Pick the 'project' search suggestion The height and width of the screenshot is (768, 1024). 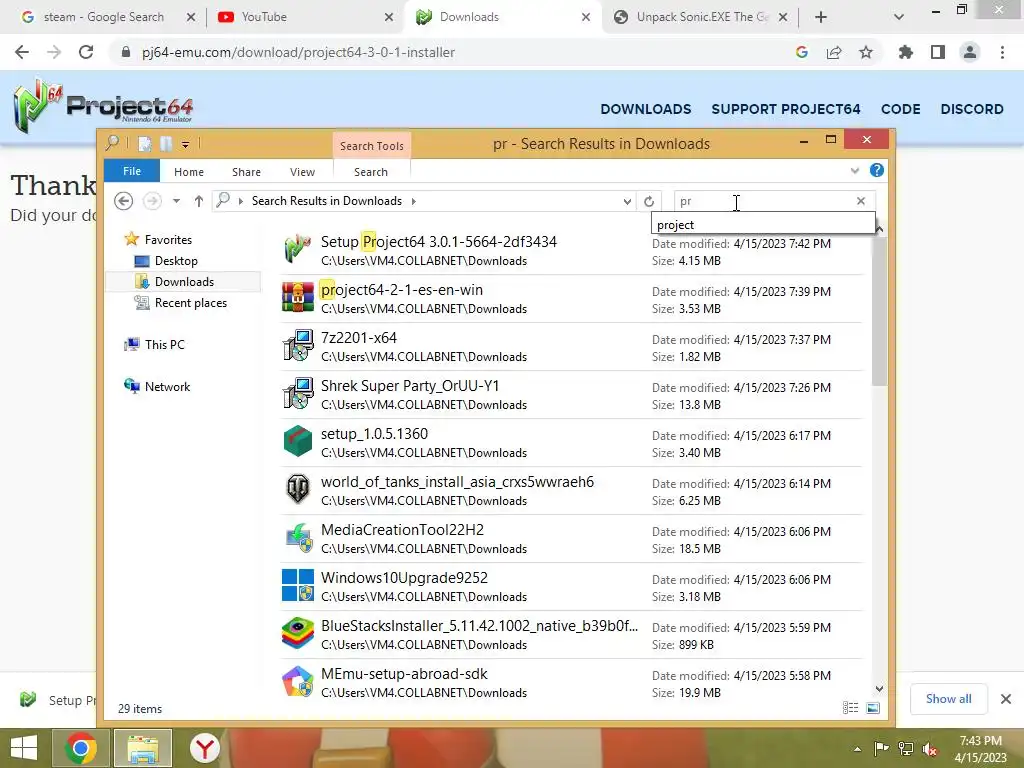763,225
